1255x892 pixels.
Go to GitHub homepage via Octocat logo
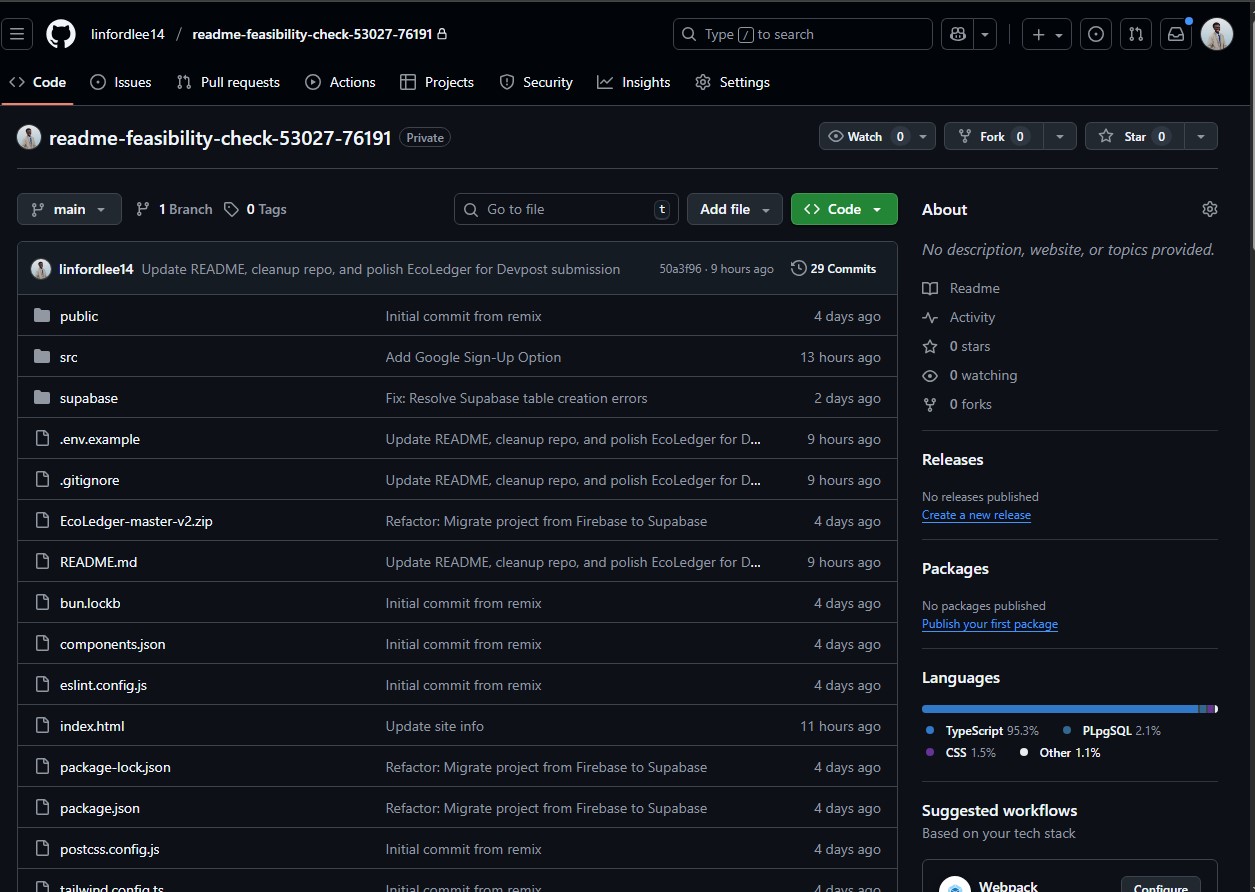pyautogui.click(x=61, y=34)
